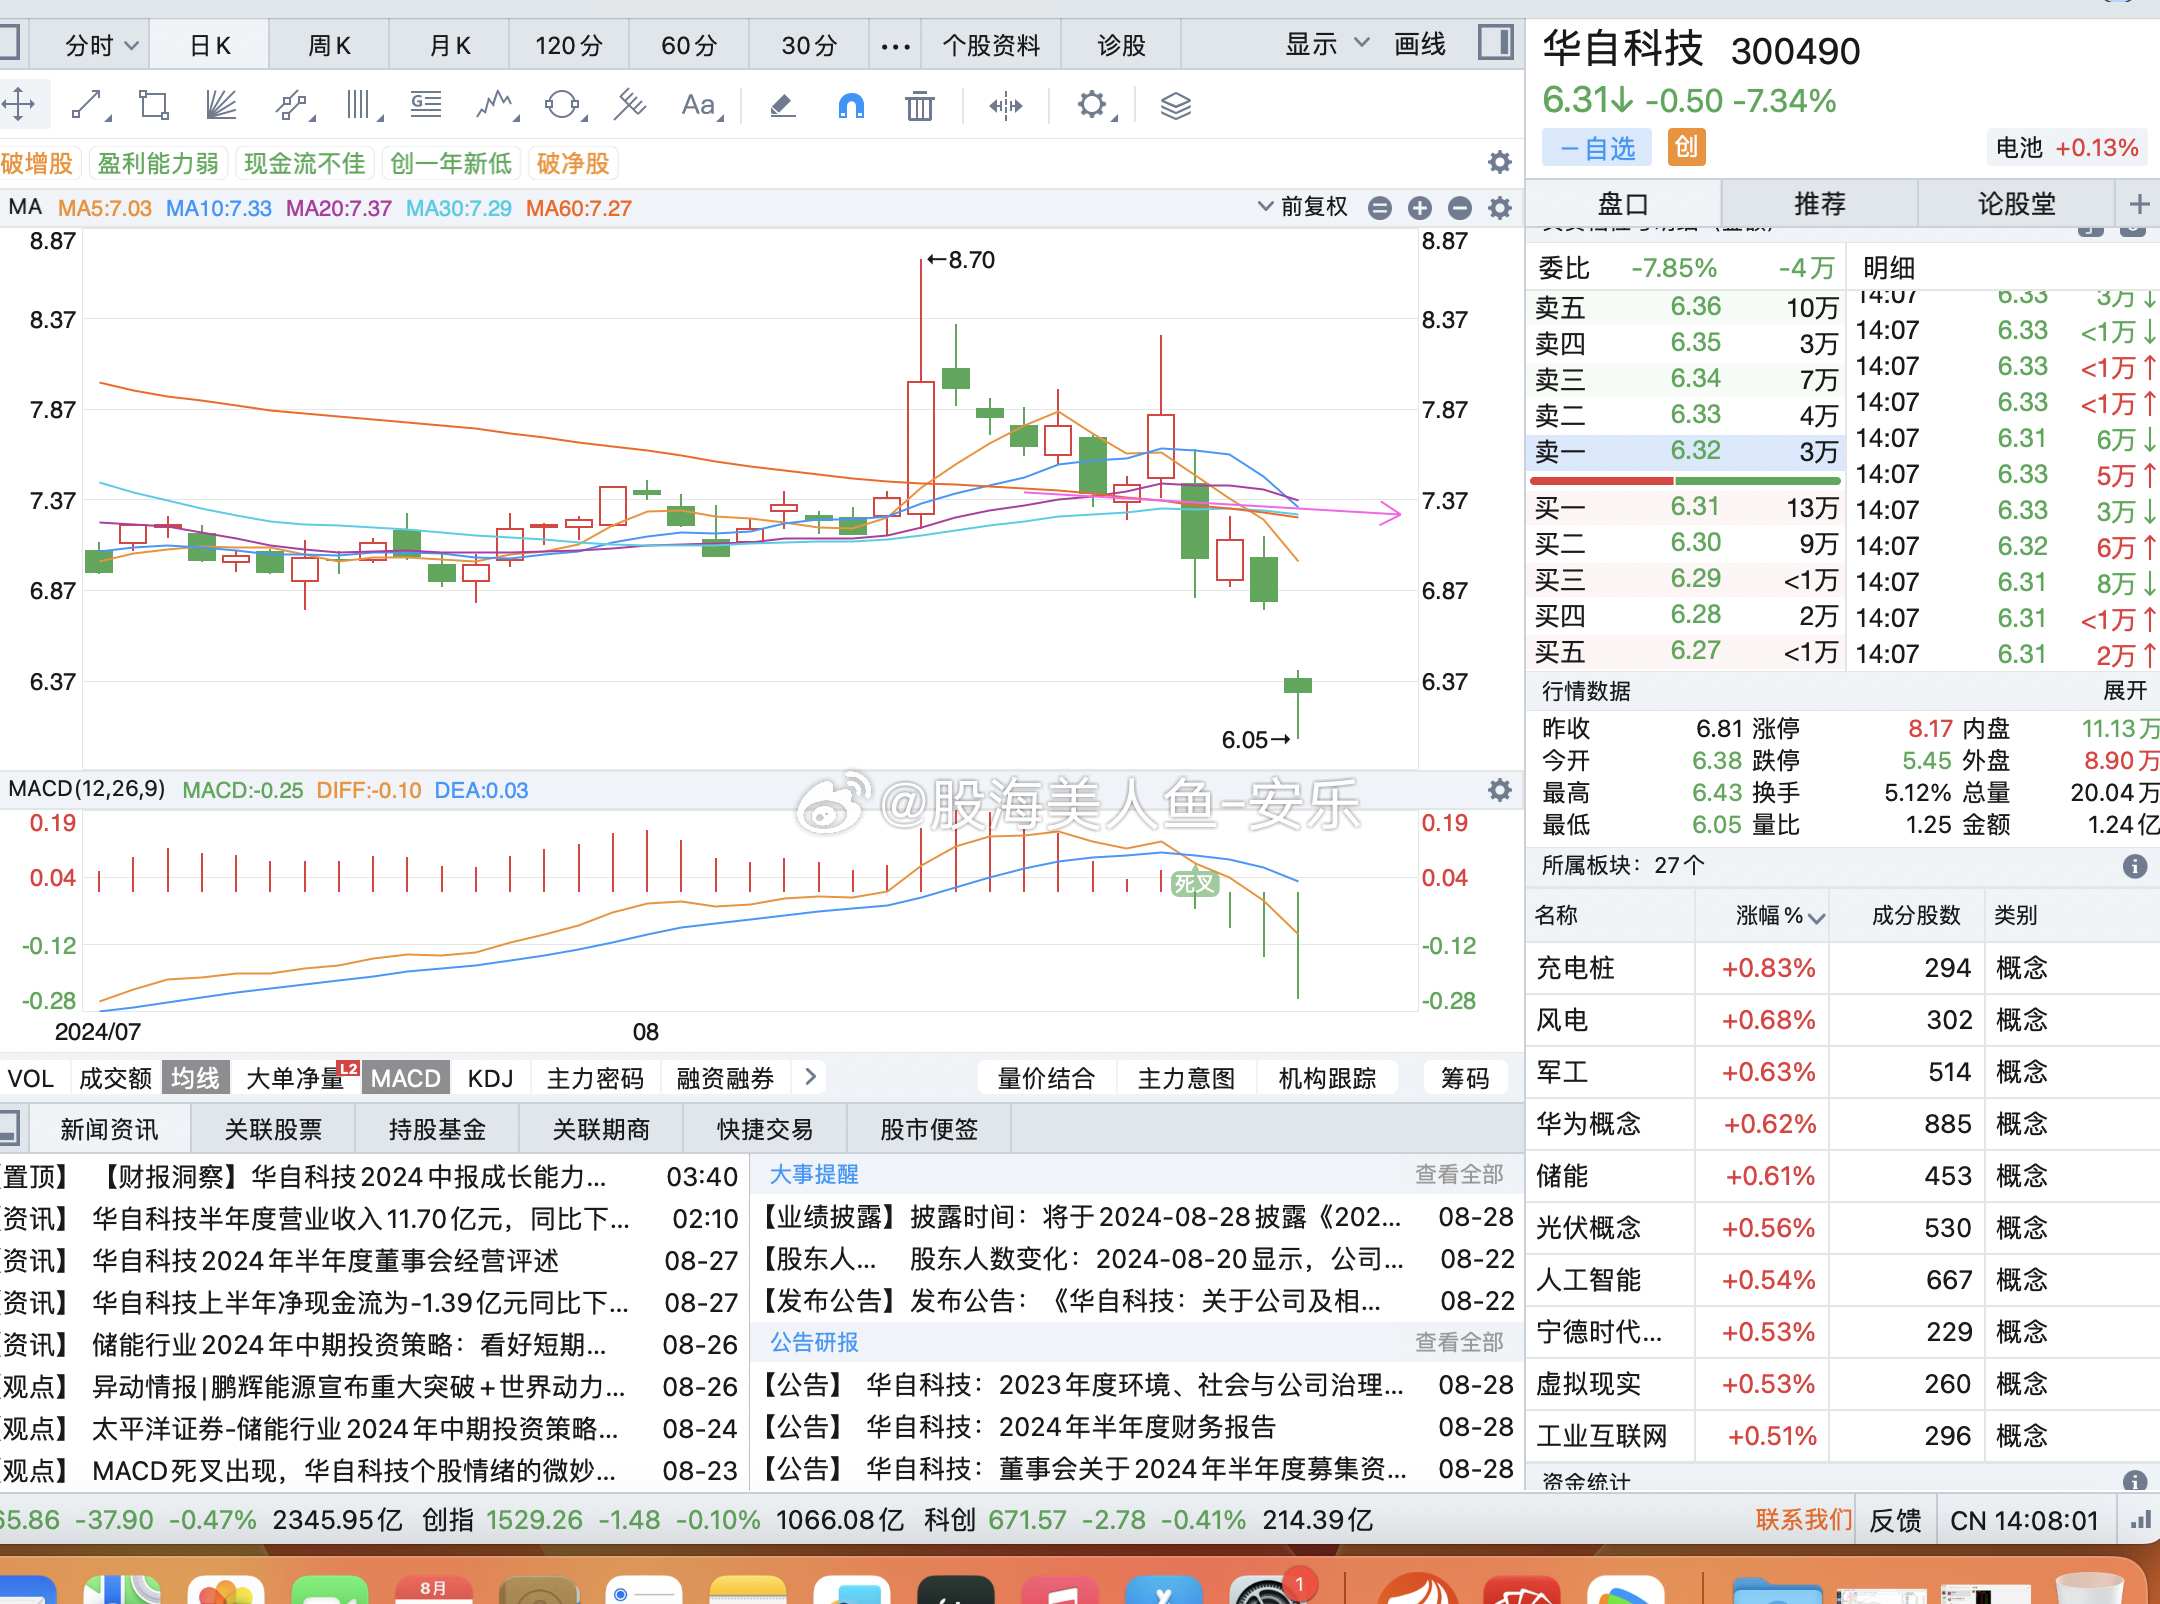
Task: Select the Aa text annotation tool
Action: tap(698, 105)
